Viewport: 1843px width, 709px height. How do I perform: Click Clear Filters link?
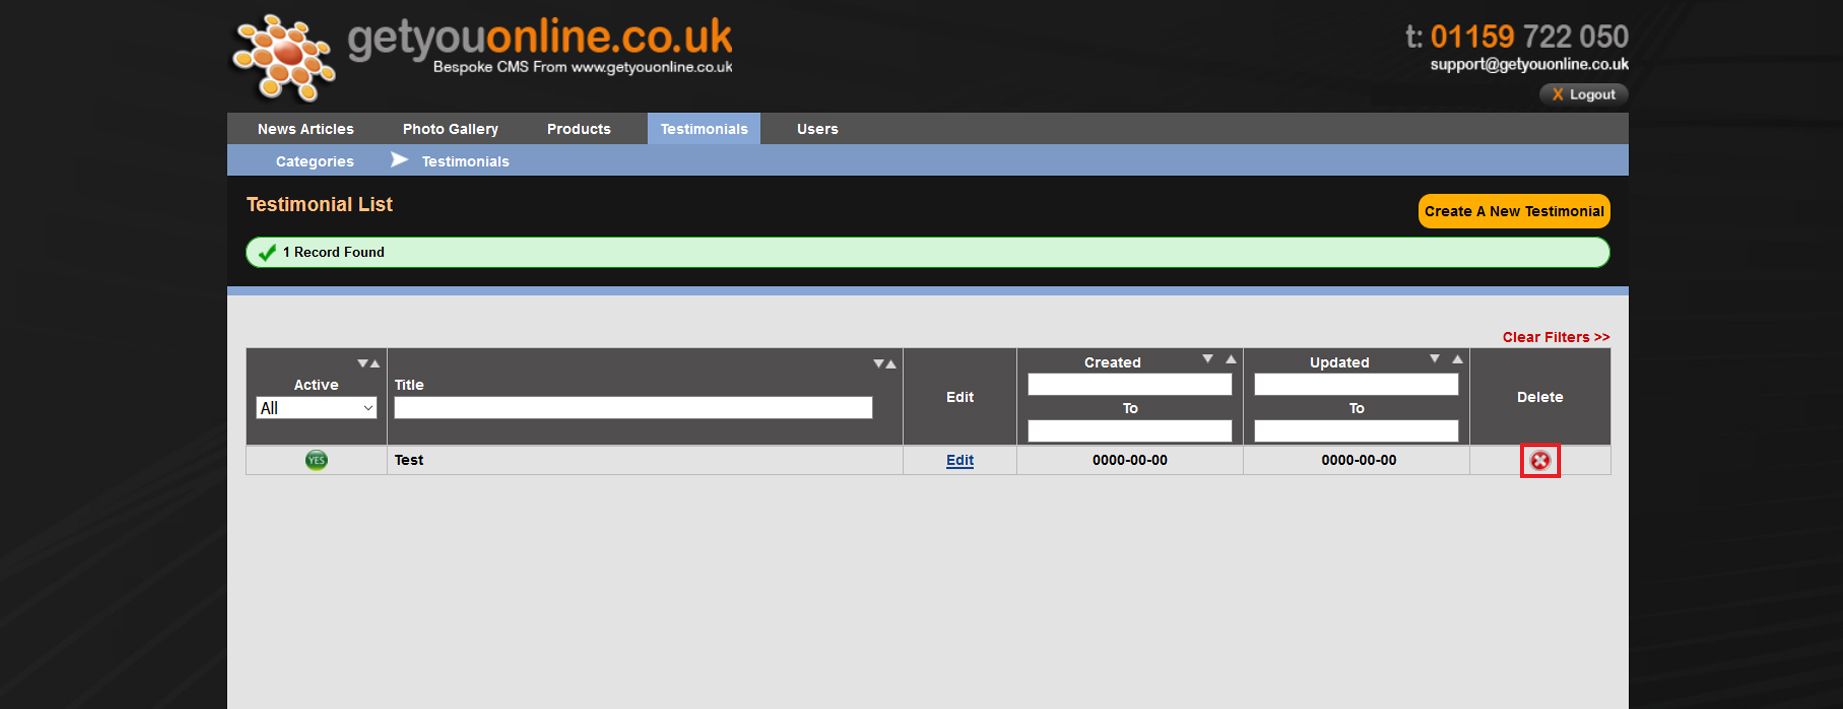pos(1556,337)
